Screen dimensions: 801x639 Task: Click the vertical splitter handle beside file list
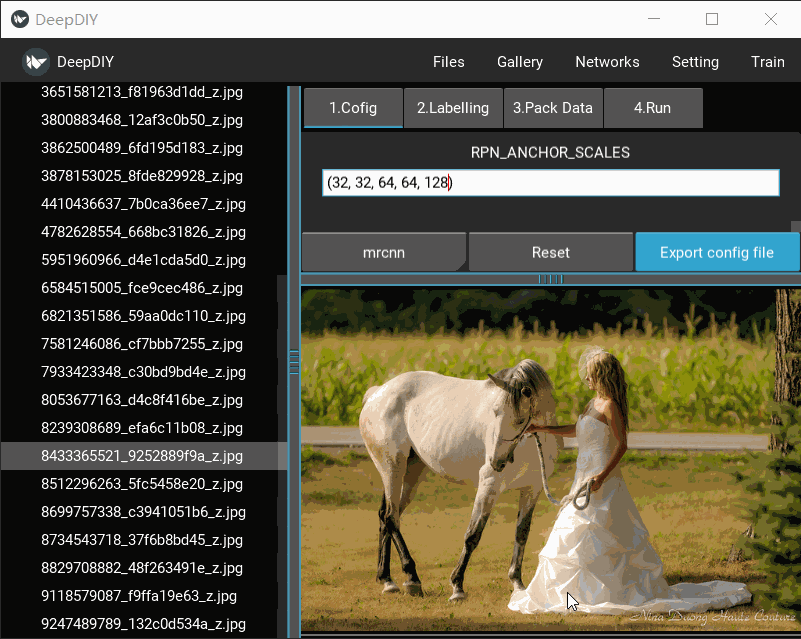294,362
